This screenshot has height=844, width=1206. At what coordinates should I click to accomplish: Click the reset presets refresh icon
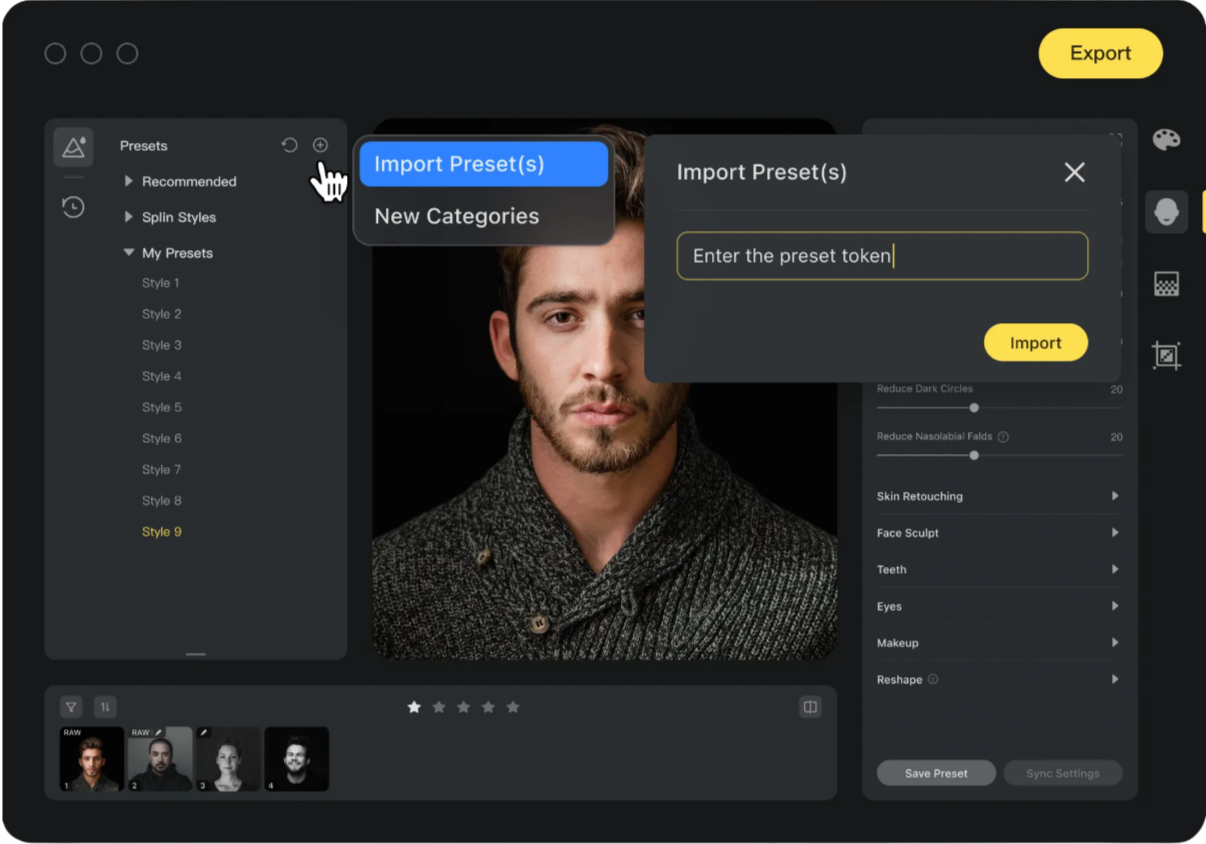click(289, 145)
